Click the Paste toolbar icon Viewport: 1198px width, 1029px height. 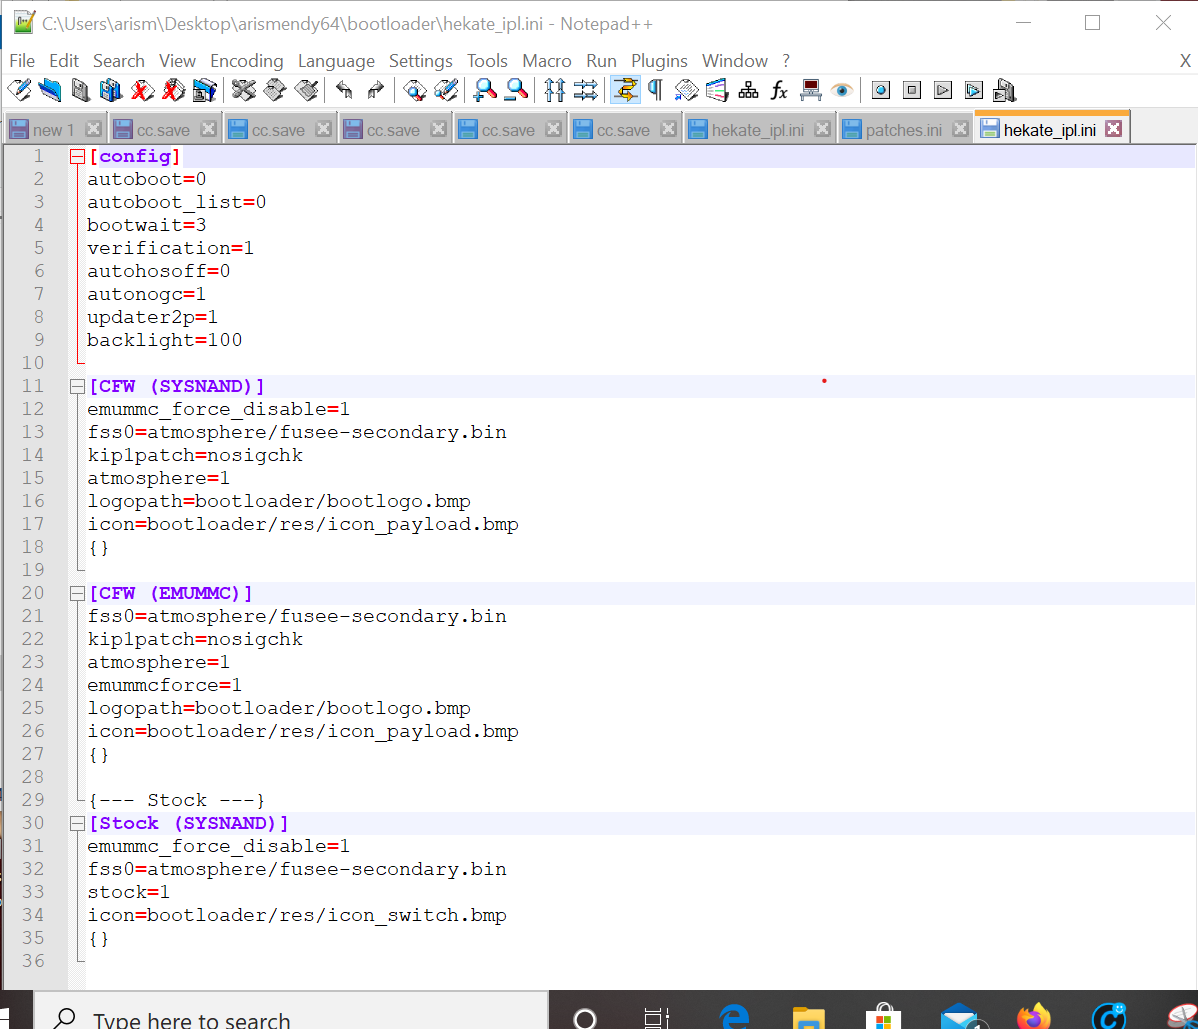click(306, 91)
